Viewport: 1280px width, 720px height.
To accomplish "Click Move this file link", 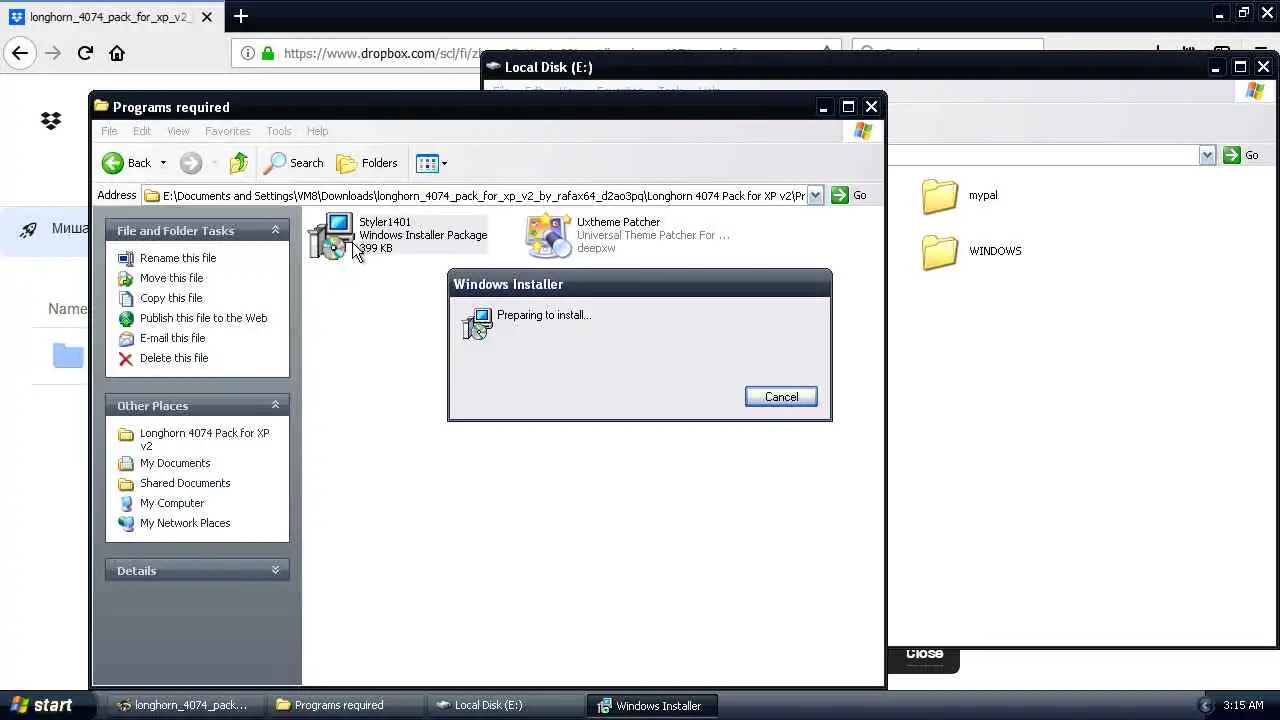I will coord(171,278).
